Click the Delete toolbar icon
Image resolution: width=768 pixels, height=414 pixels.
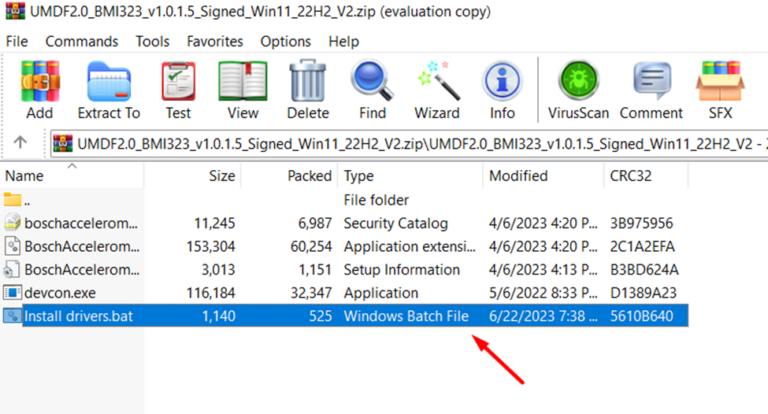308,88
